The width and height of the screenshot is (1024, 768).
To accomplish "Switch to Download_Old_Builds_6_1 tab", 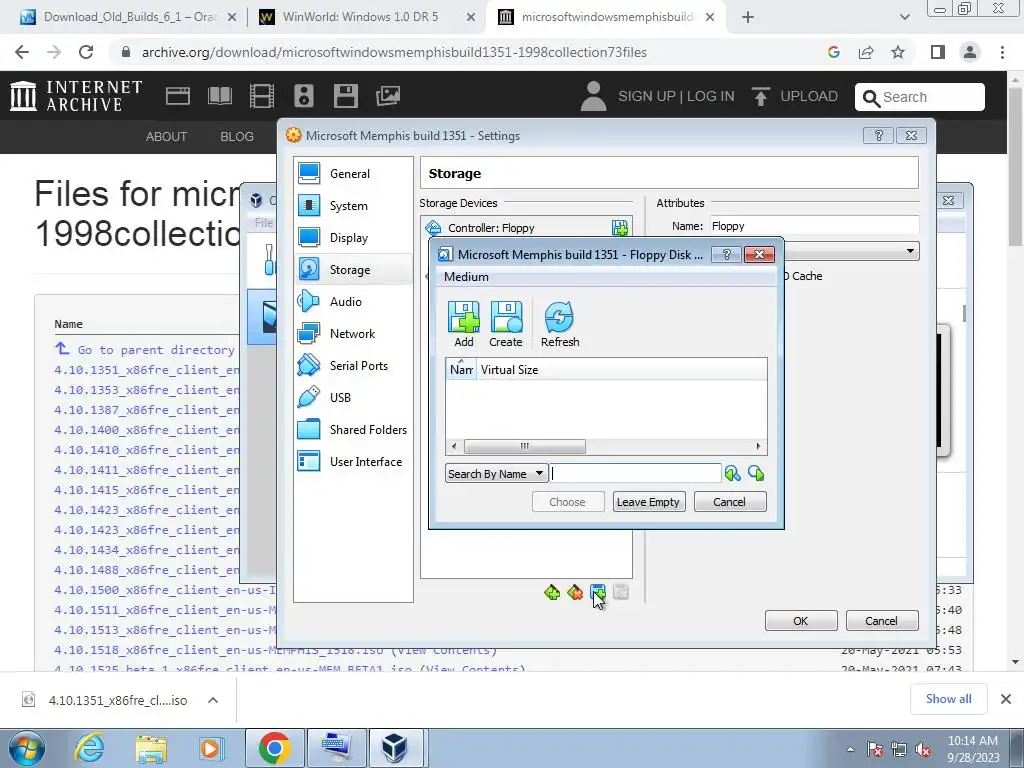I will point(129,17).
